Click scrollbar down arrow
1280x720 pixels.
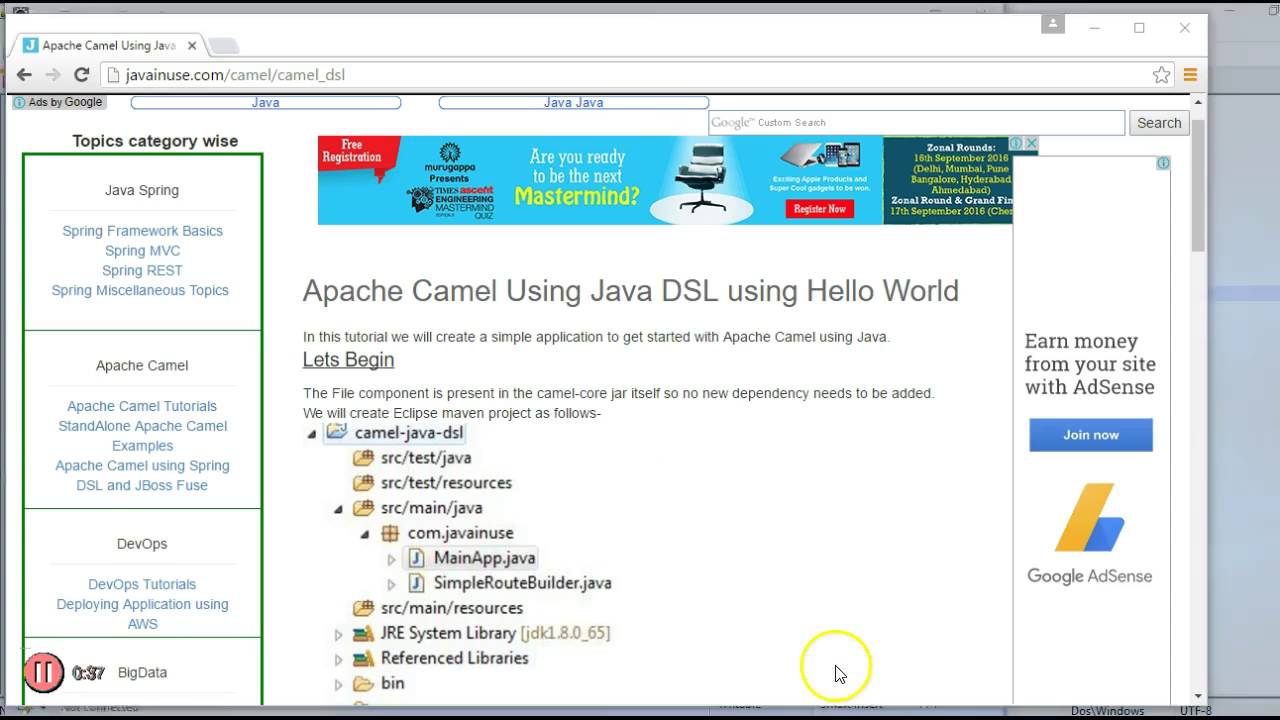click(x=1198, y=696)
